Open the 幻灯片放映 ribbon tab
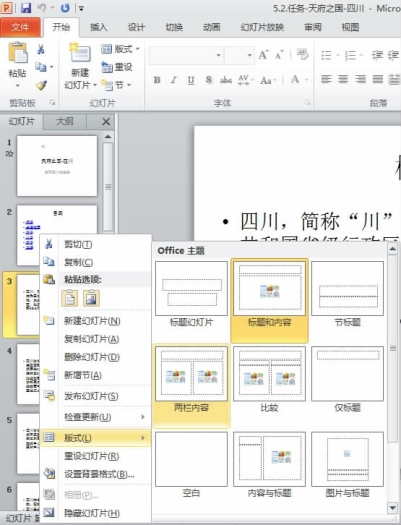Screen dimensions: 401x525 pos(262,27)
